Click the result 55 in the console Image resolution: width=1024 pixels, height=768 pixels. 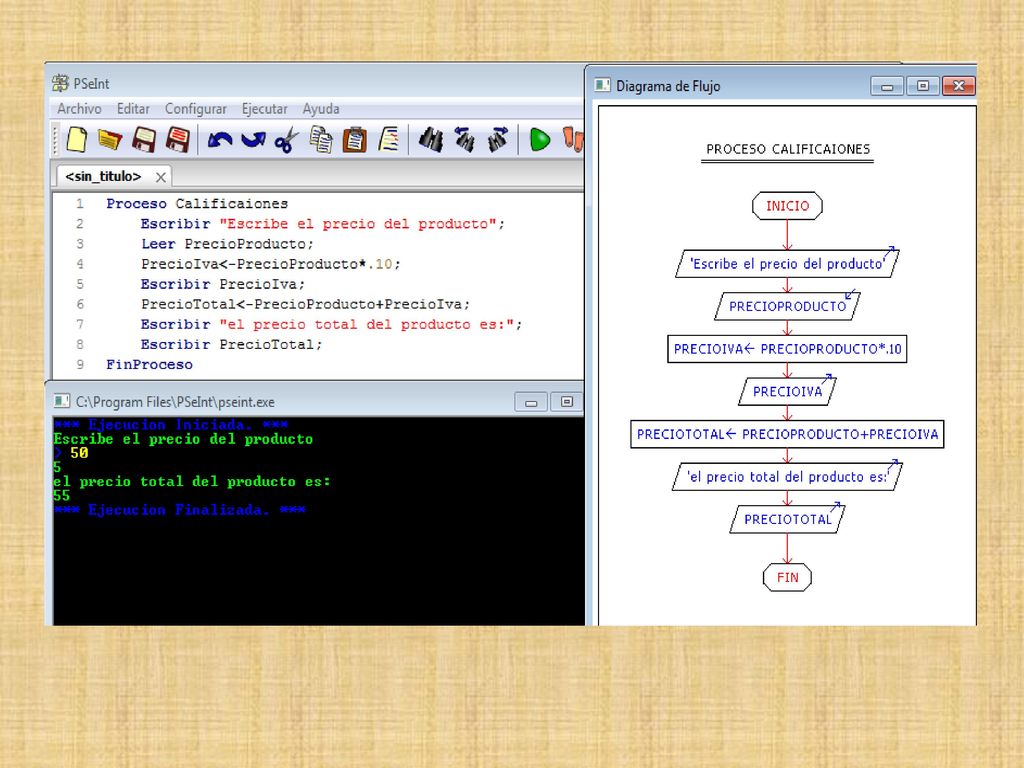61,495
